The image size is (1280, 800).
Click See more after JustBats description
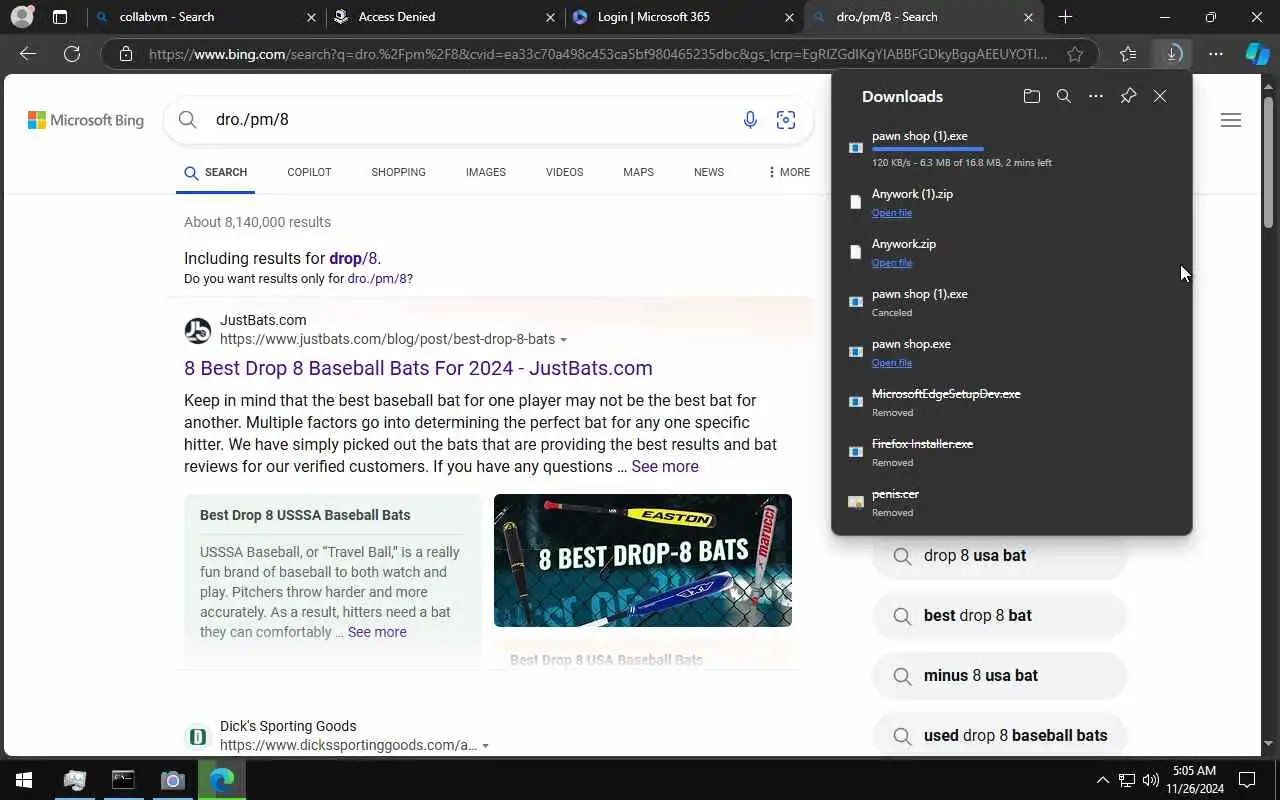coord(665,466)
